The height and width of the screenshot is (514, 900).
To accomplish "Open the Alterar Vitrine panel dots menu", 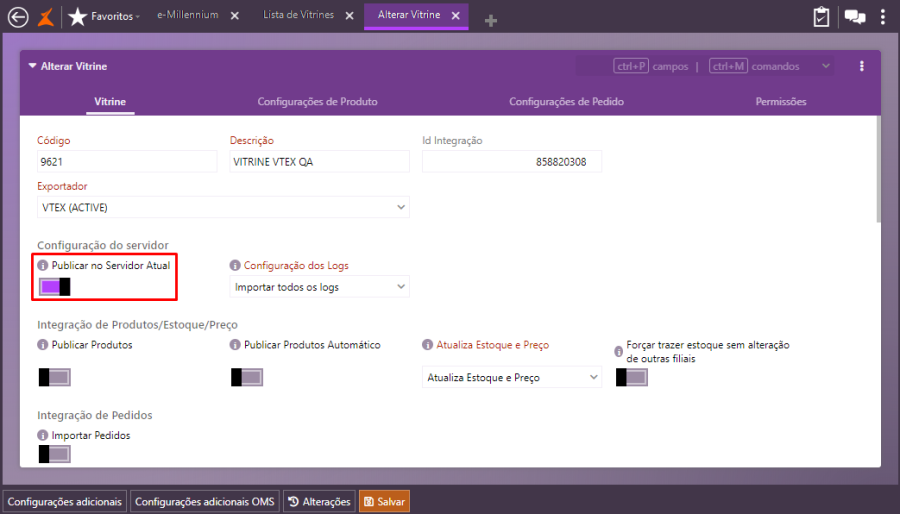I will [x=862, y=66].
